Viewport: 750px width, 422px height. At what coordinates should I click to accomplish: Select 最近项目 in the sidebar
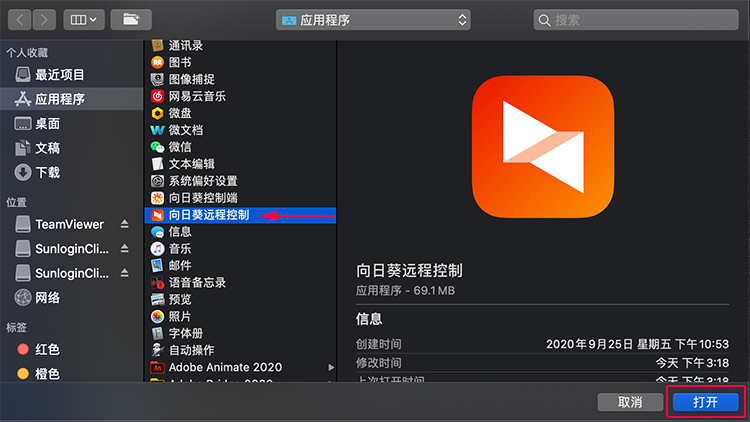pyautogui.click(x=59, y=75)
